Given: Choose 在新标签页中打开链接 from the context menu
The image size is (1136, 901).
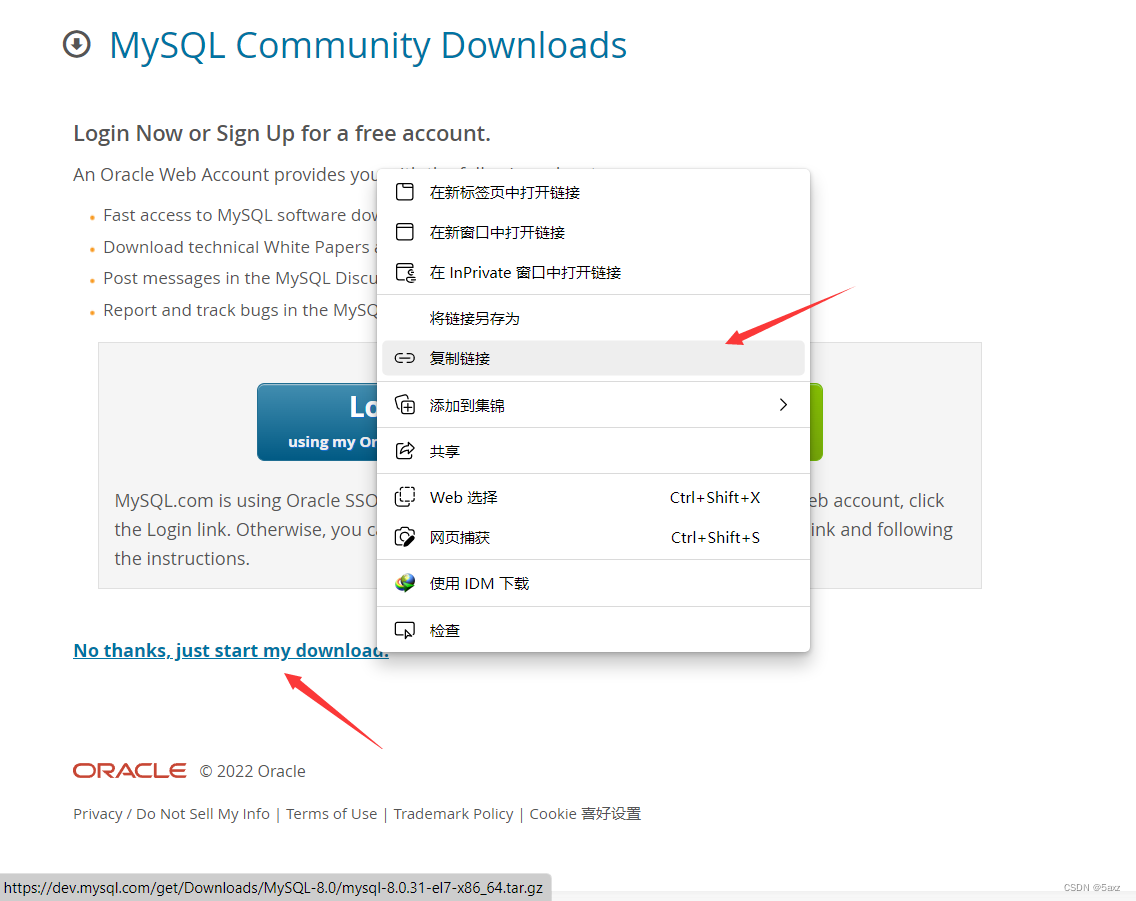Looking at the screenshot, I should pyautogui.click(x=593, y=192).
